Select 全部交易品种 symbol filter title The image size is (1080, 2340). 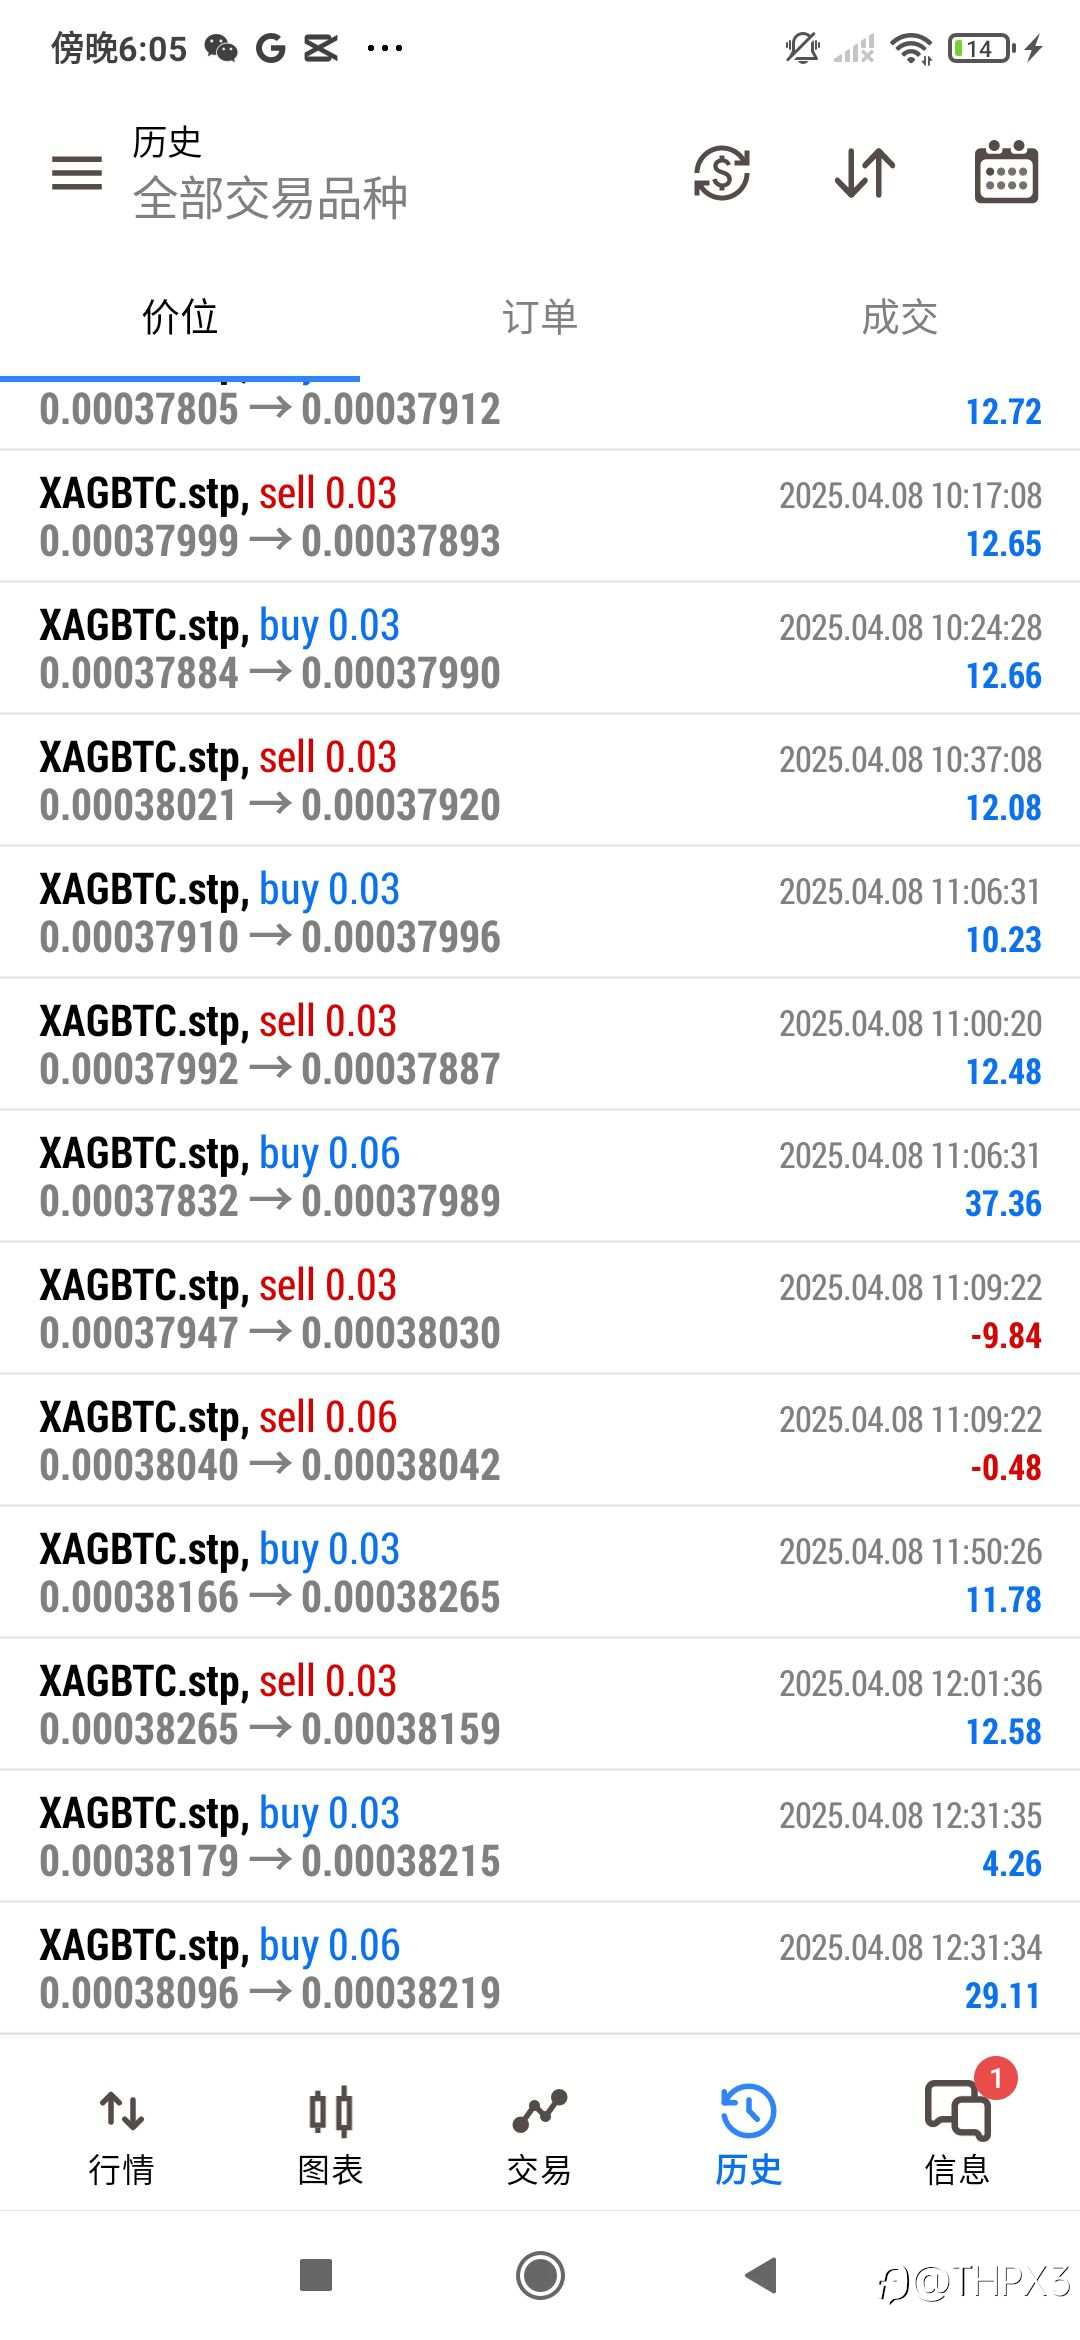point(270,198)
